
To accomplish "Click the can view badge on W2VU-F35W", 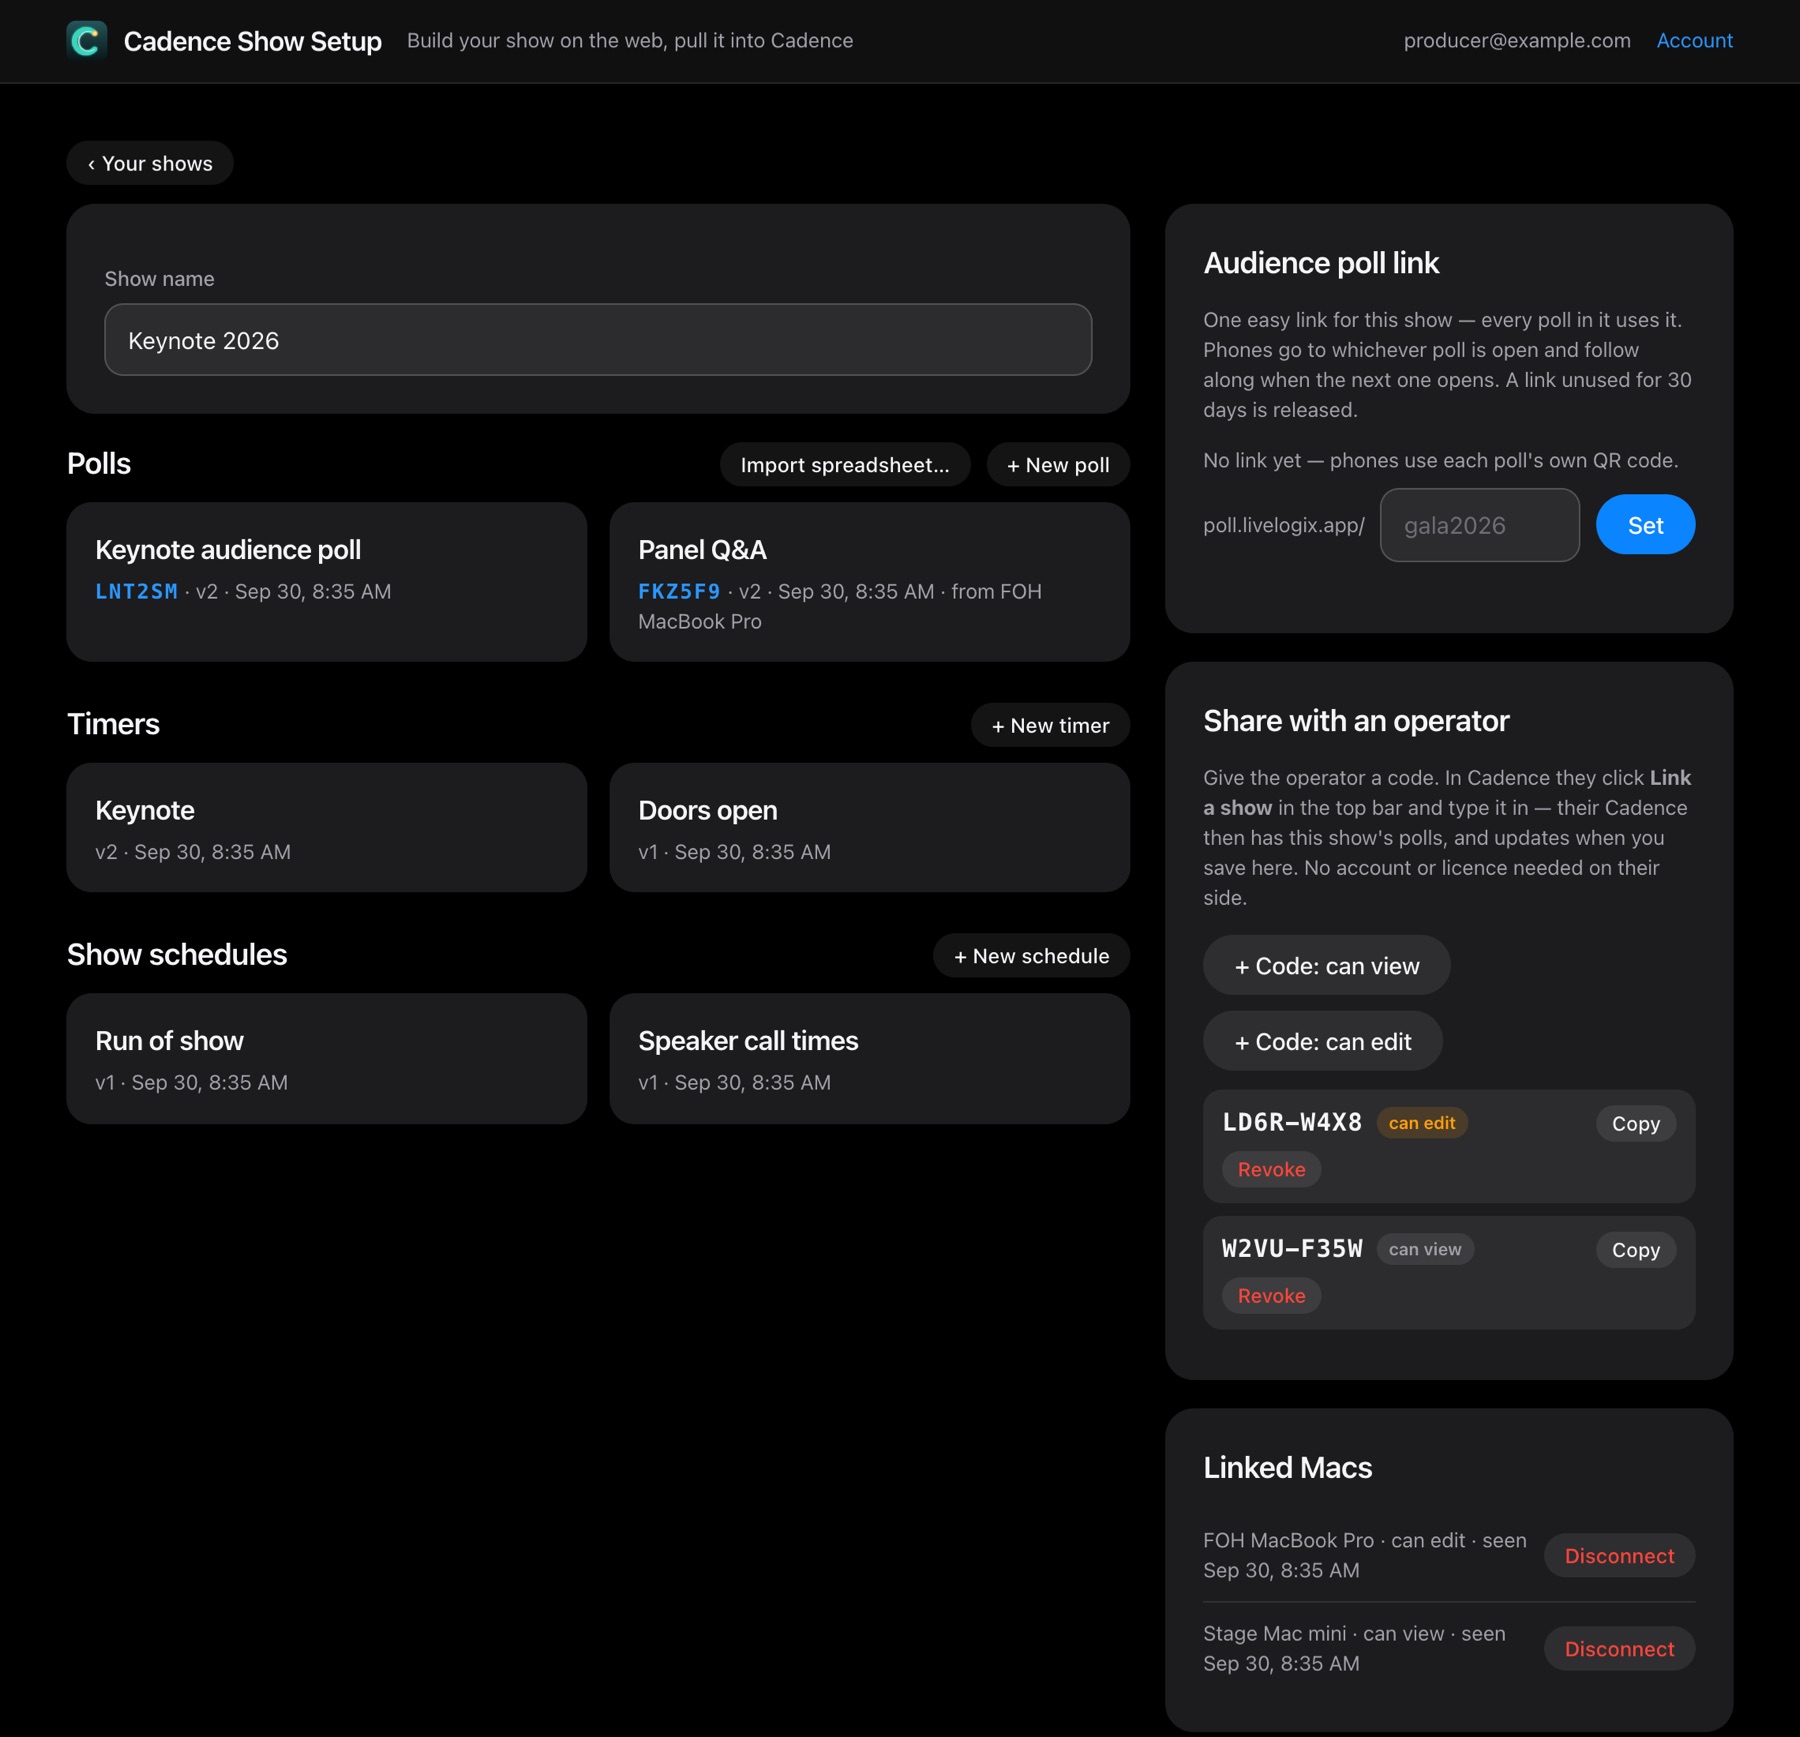I will 1425,1249.
